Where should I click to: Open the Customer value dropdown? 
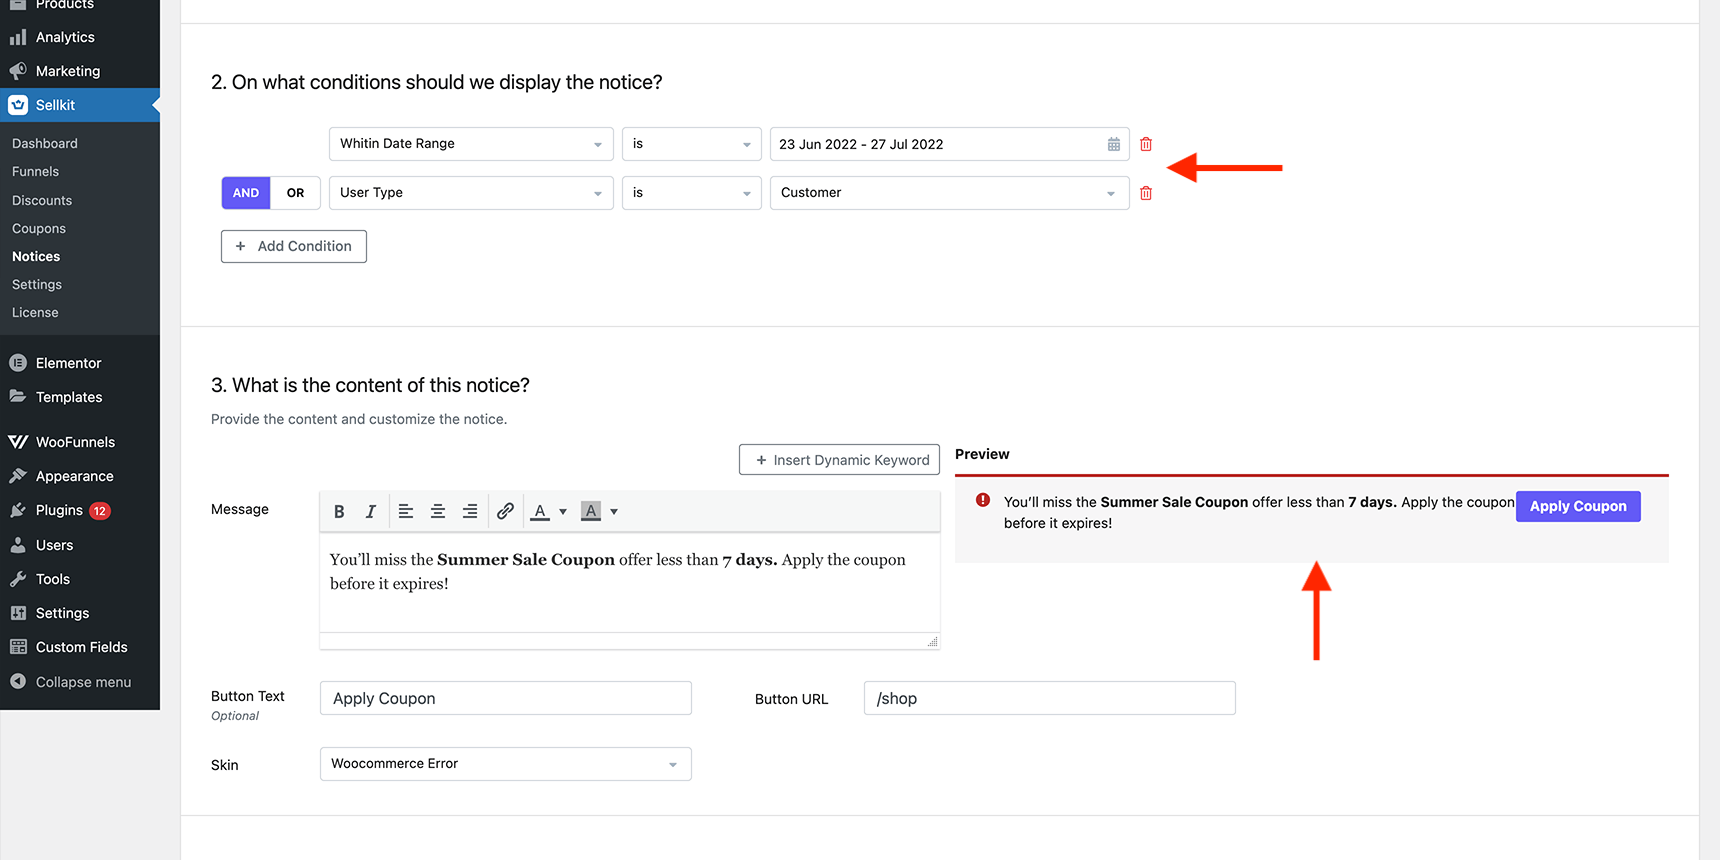(949, 193)
